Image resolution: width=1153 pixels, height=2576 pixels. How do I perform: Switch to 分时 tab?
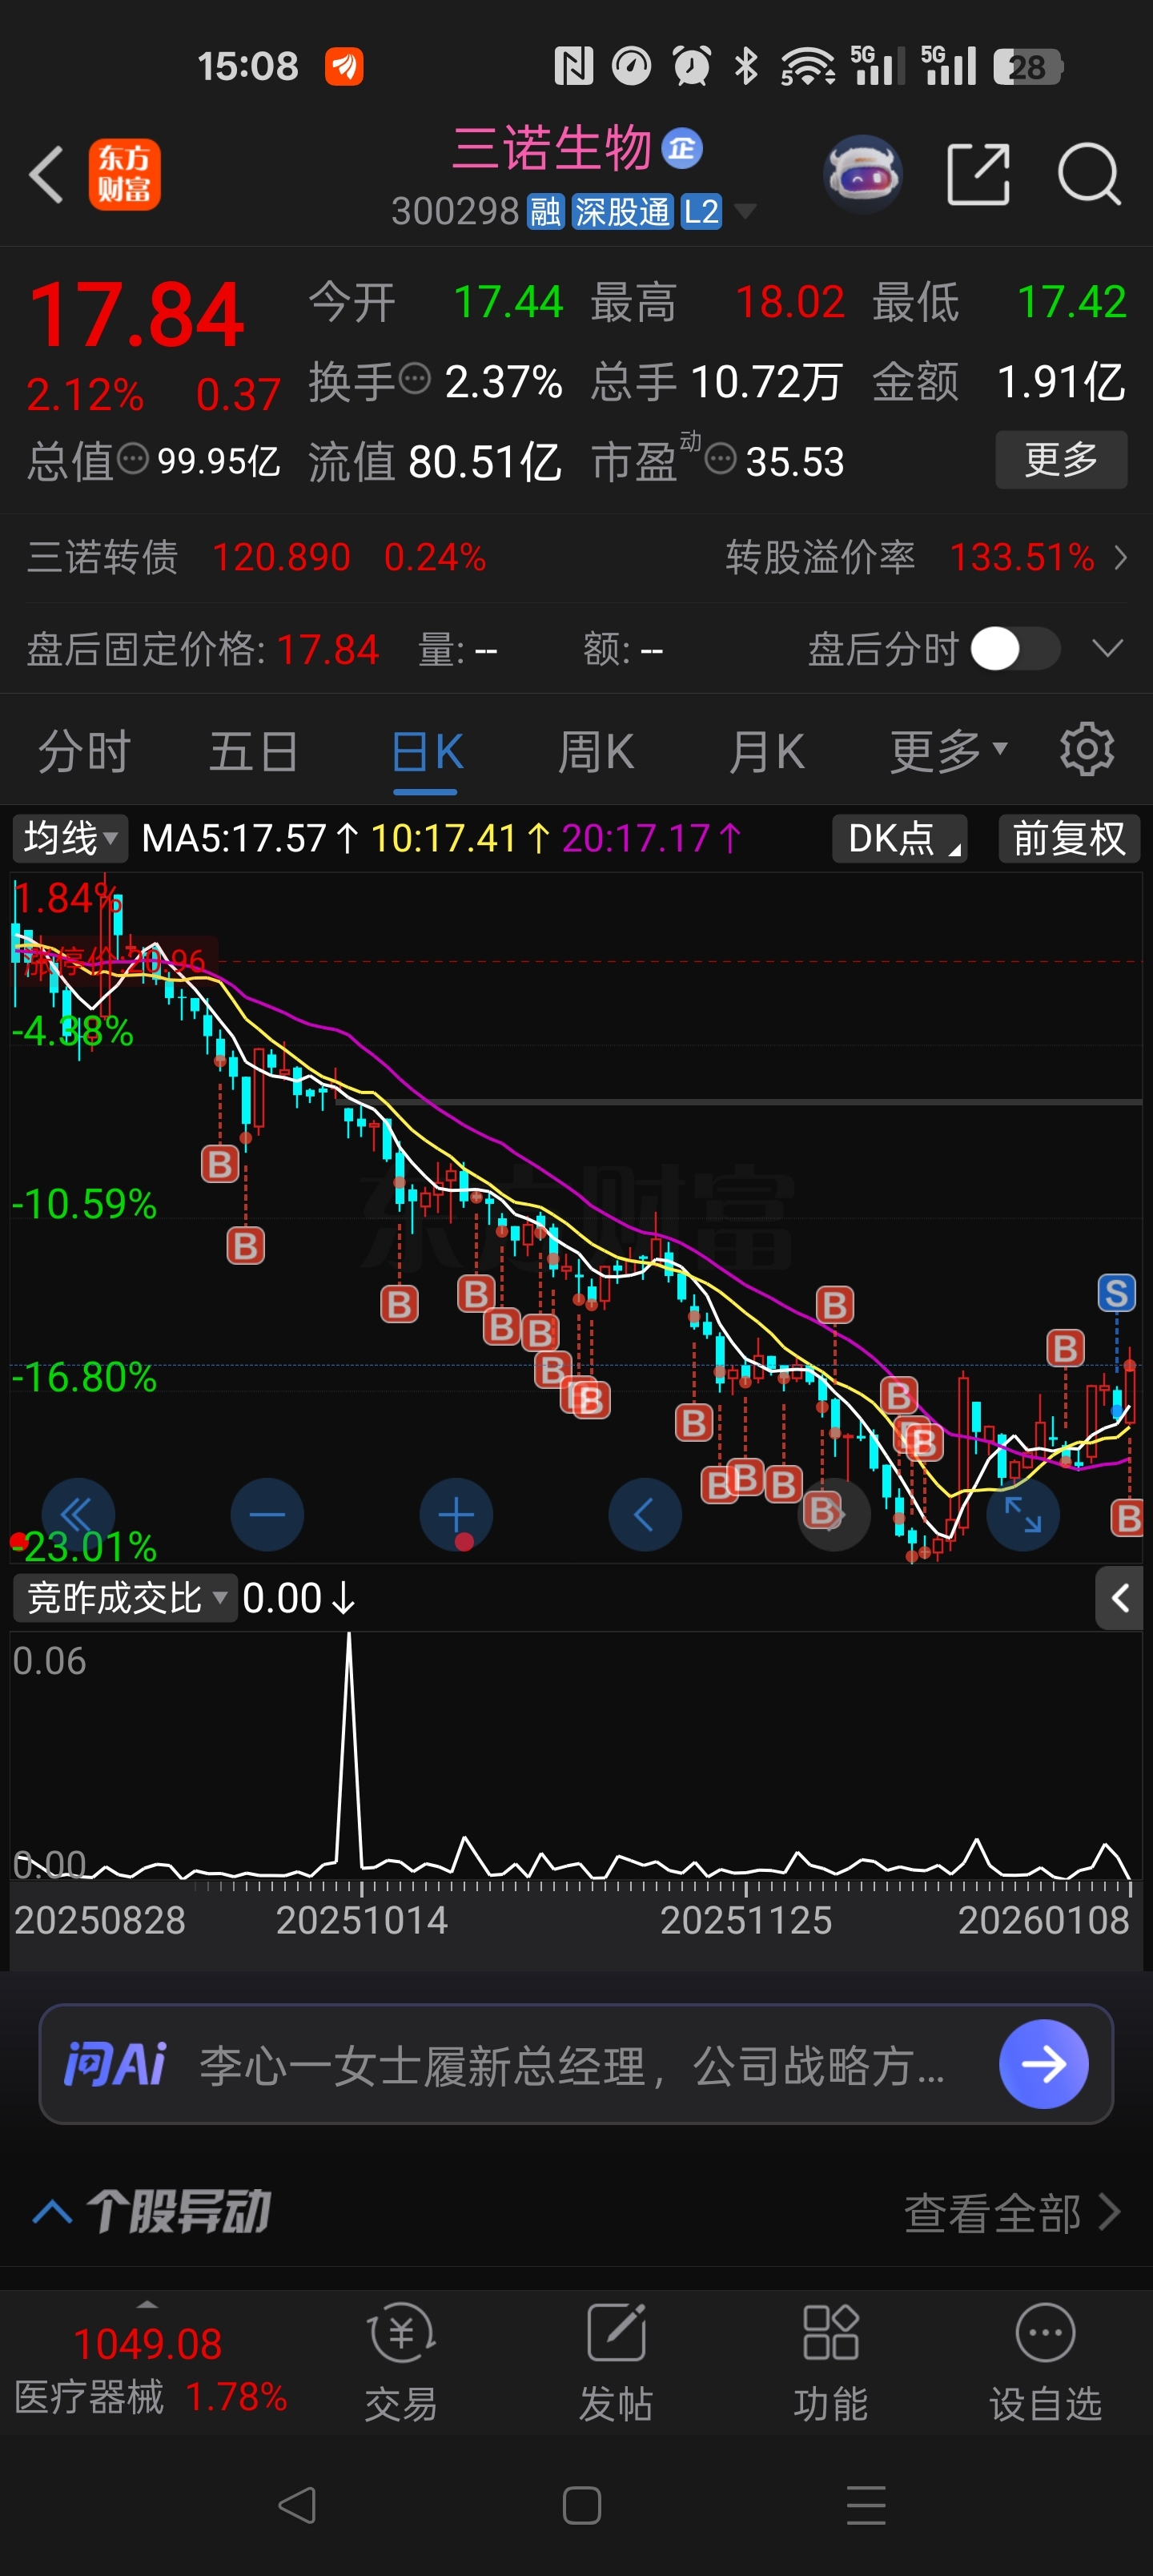pyautogui.click(x=84, y=751)
